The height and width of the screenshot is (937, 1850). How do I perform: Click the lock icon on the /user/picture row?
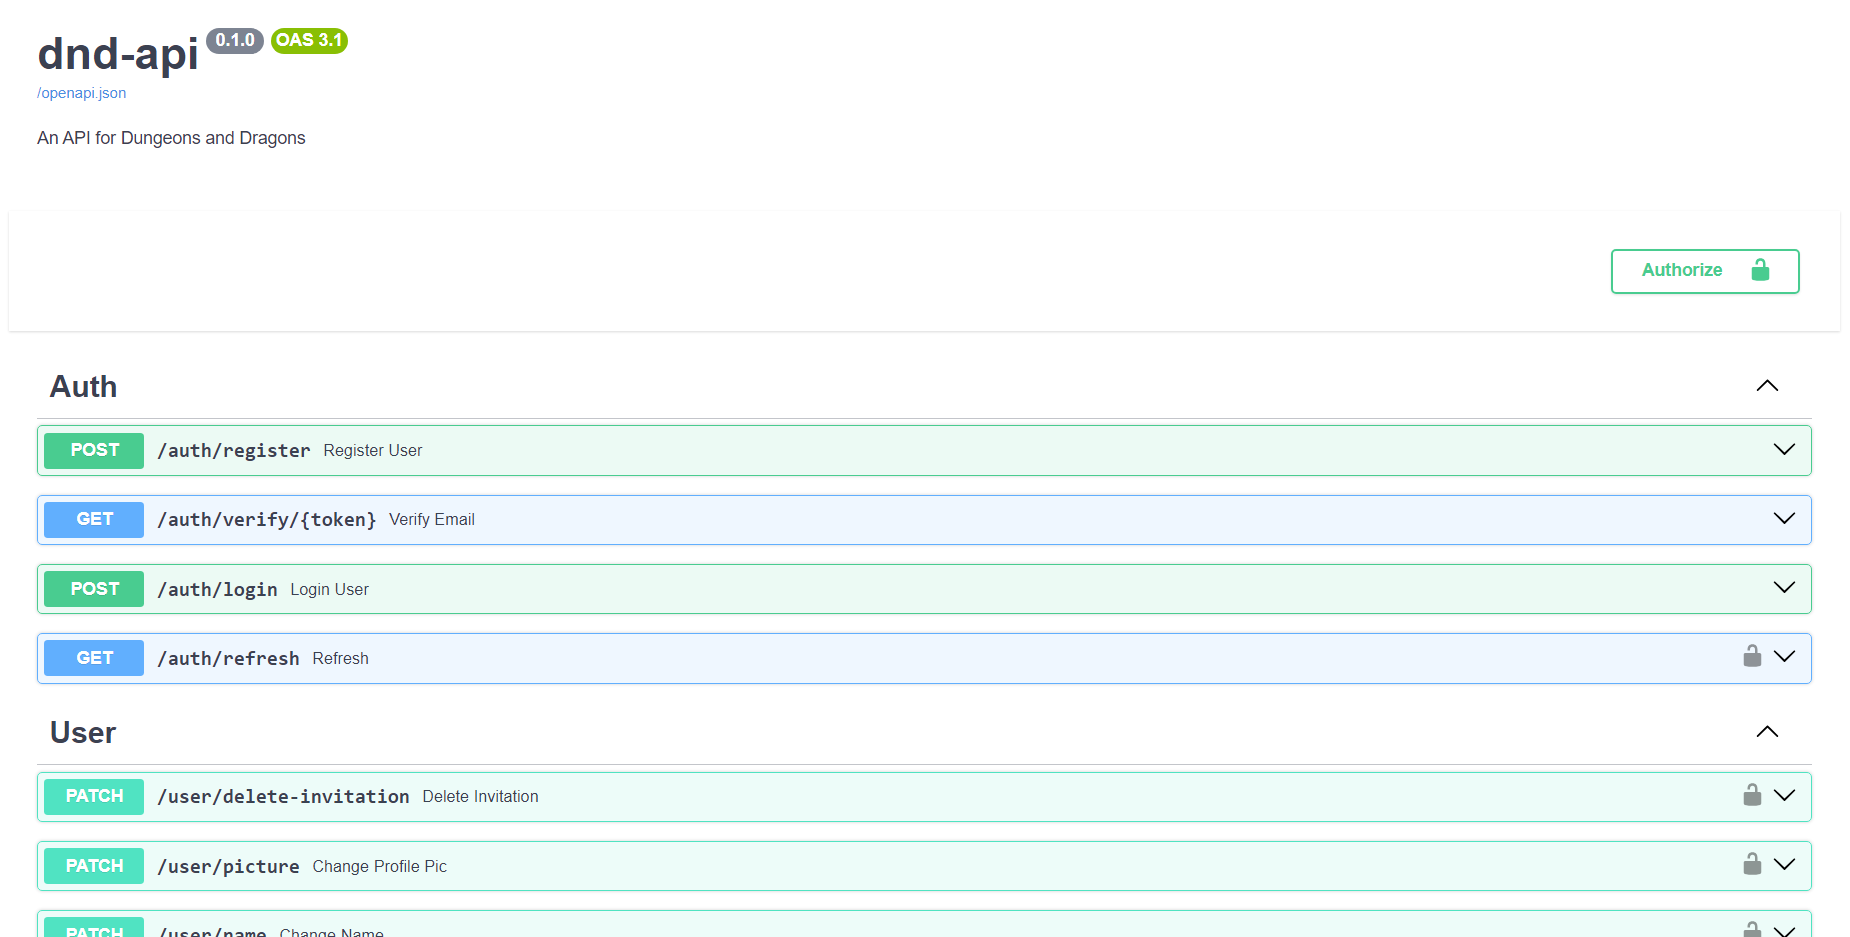click(x=1752, y=864)
